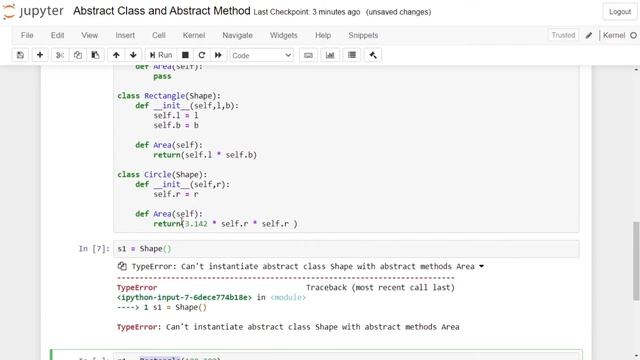The image size is (640, 360).
Task: Interrupt the kernel with stop icon
Action: (185, 55)
